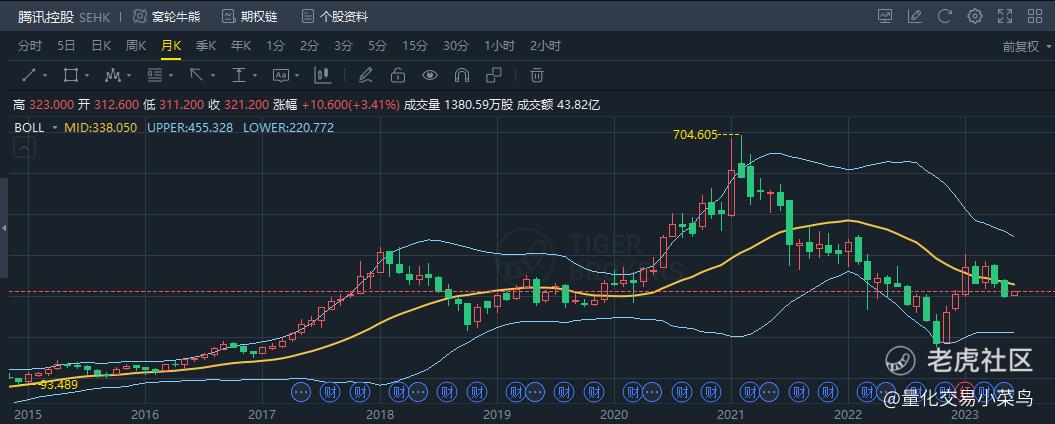The height and width of the screenshot is (424, 1055).
Task: Open the 期权链 option chain
Action: click(250, 16)
